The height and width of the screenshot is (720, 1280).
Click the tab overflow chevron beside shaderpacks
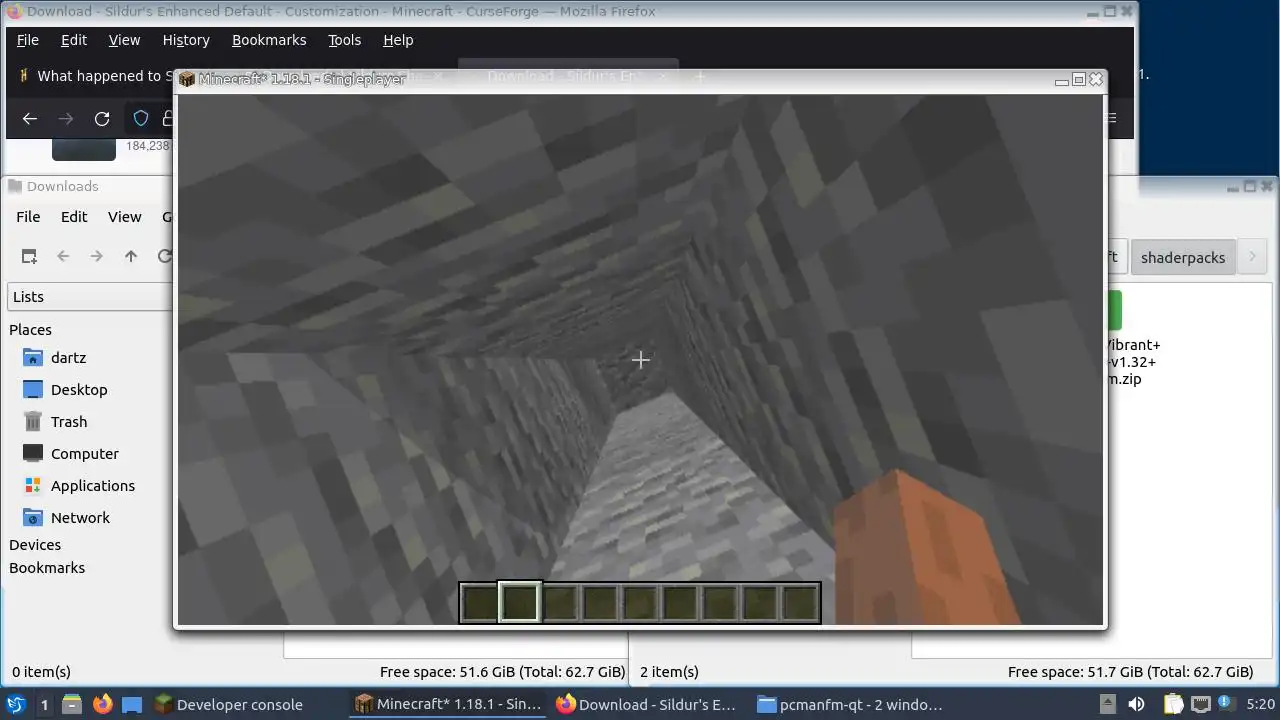1252,257
